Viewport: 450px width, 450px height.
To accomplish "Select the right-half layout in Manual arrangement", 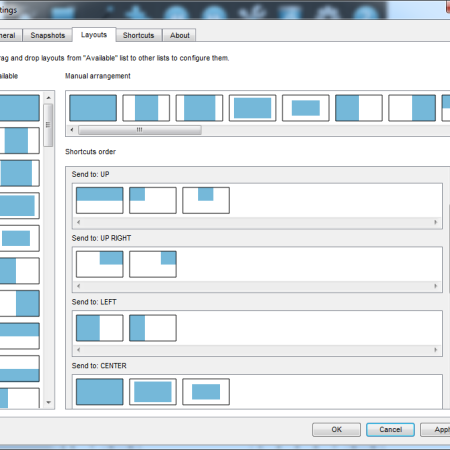I will click(x=412, y=108).
